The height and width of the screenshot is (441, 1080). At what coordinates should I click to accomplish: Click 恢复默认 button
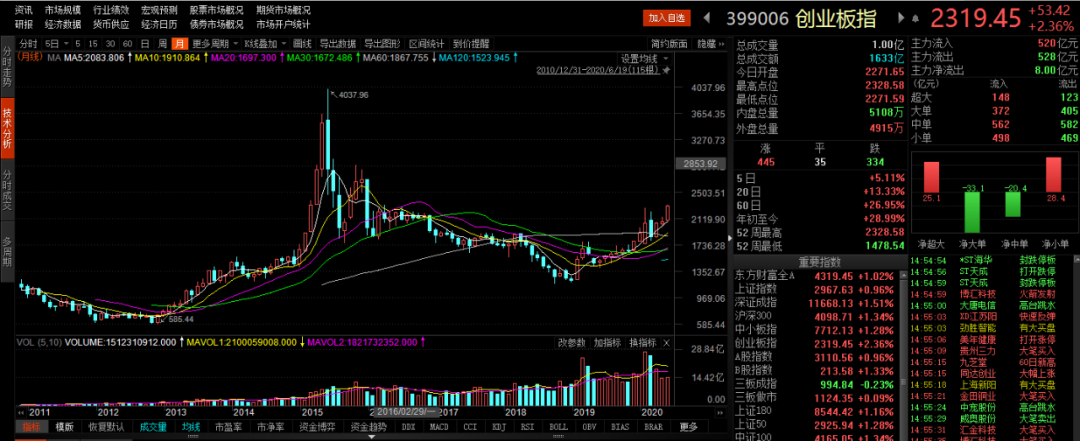click(107, 427)
